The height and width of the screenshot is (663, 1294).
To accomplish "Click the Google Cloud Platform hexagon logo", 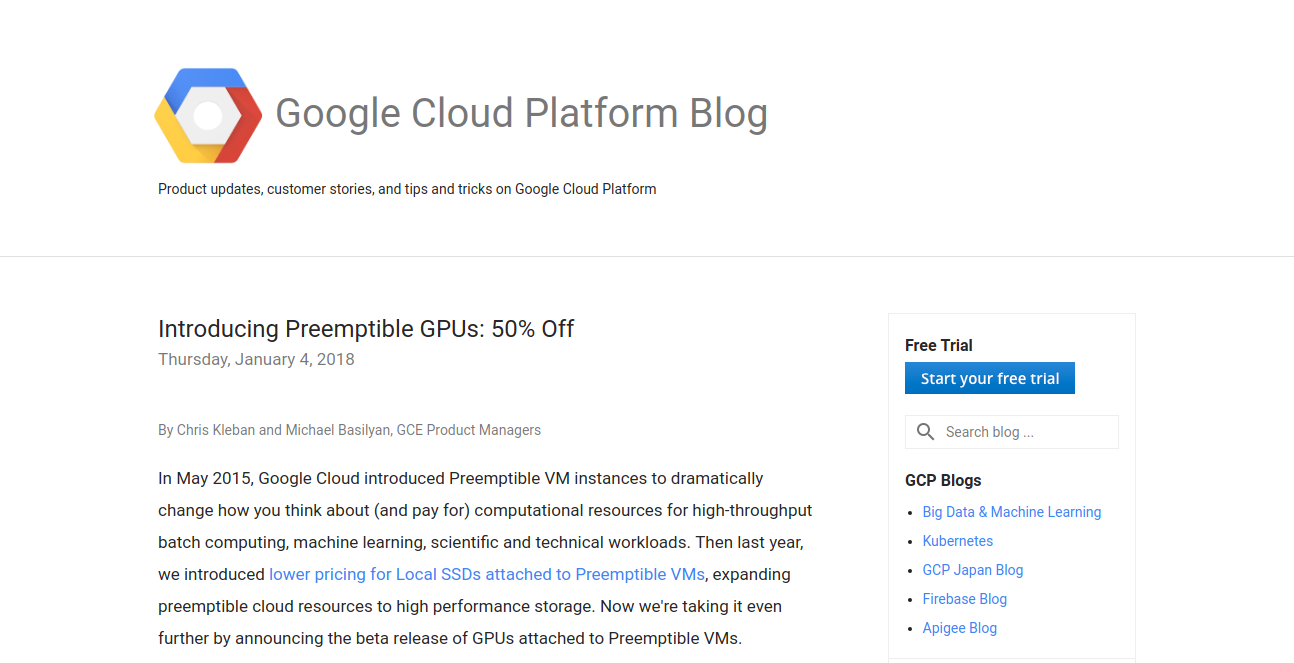I will (208, 116).
